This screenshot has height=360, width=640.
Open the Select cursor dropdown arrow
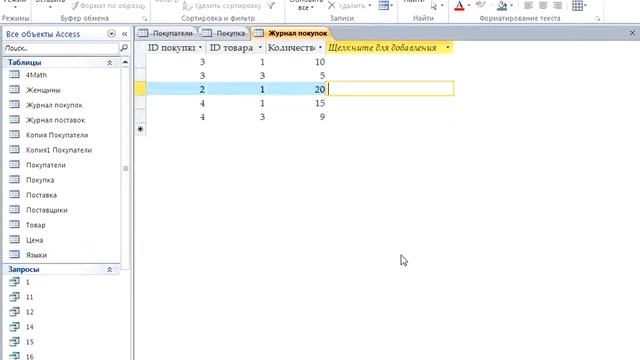442,6
